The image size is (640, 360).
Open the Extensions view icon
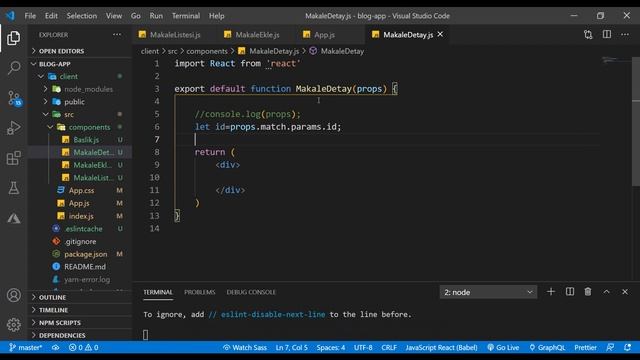pos(13,158)
